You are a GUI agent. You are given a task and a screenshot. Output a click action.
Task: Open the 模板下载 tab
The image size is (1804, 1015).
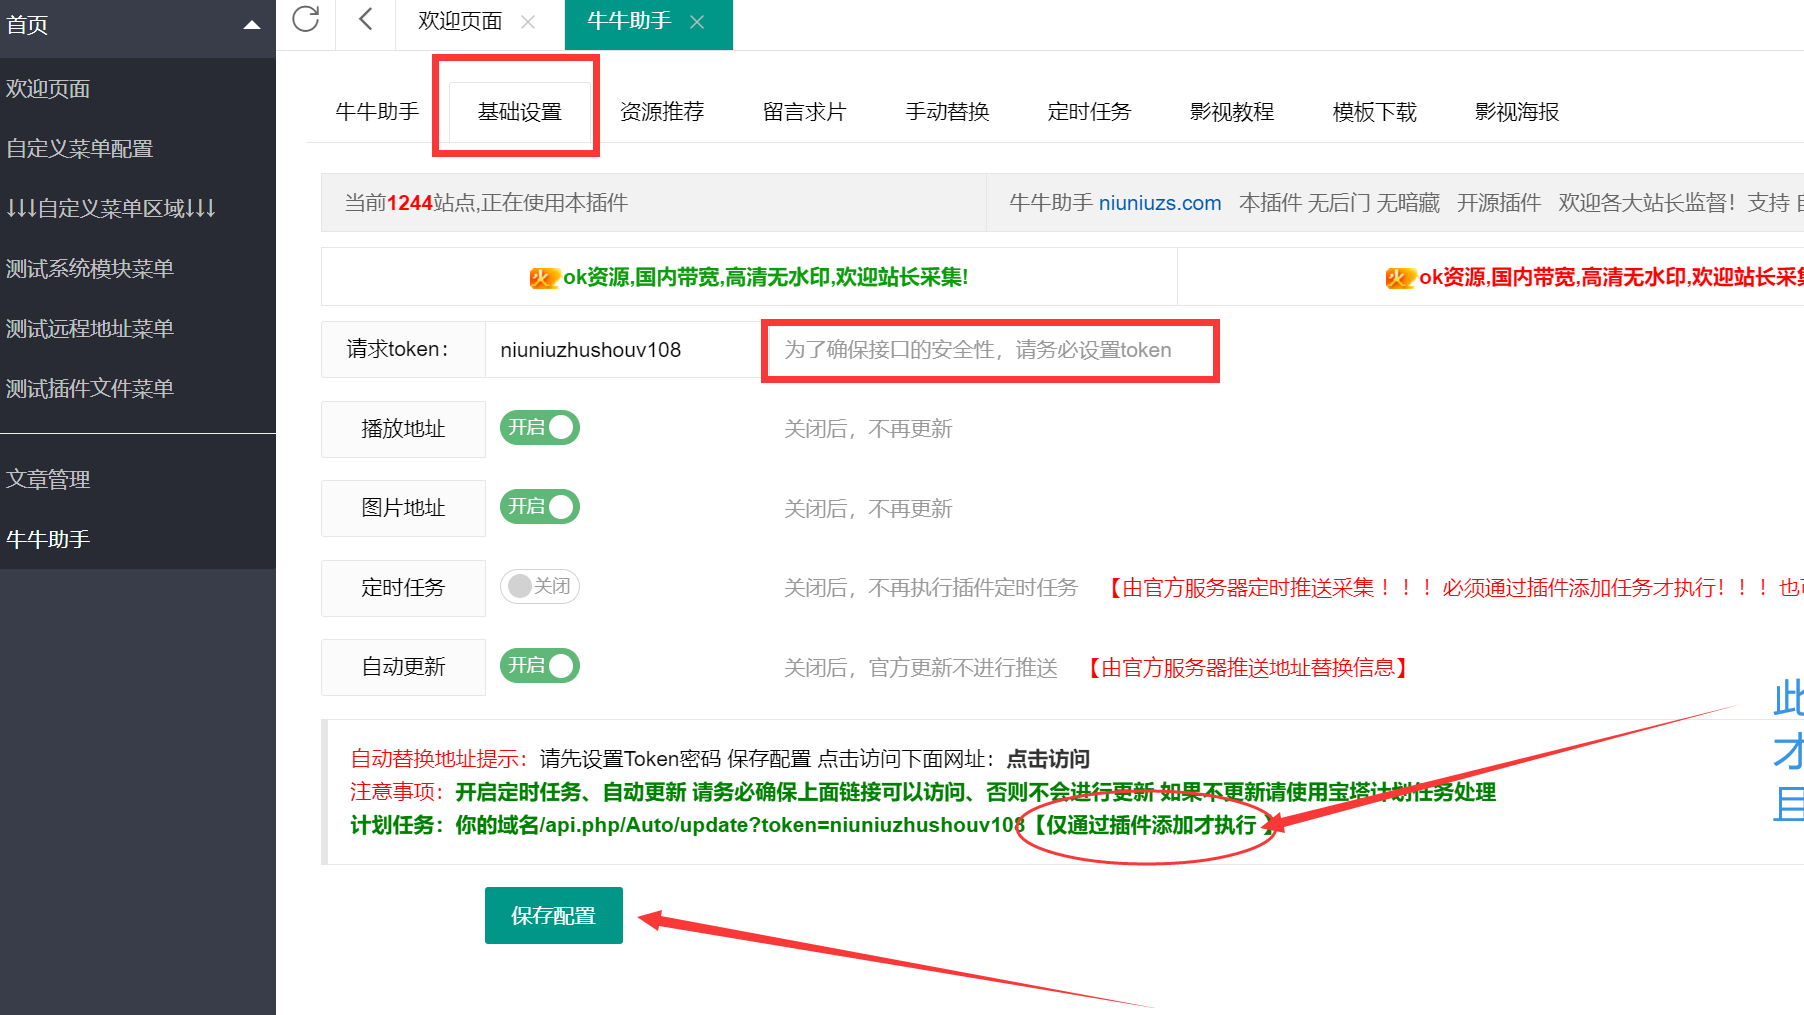(x=1375, y=111)
